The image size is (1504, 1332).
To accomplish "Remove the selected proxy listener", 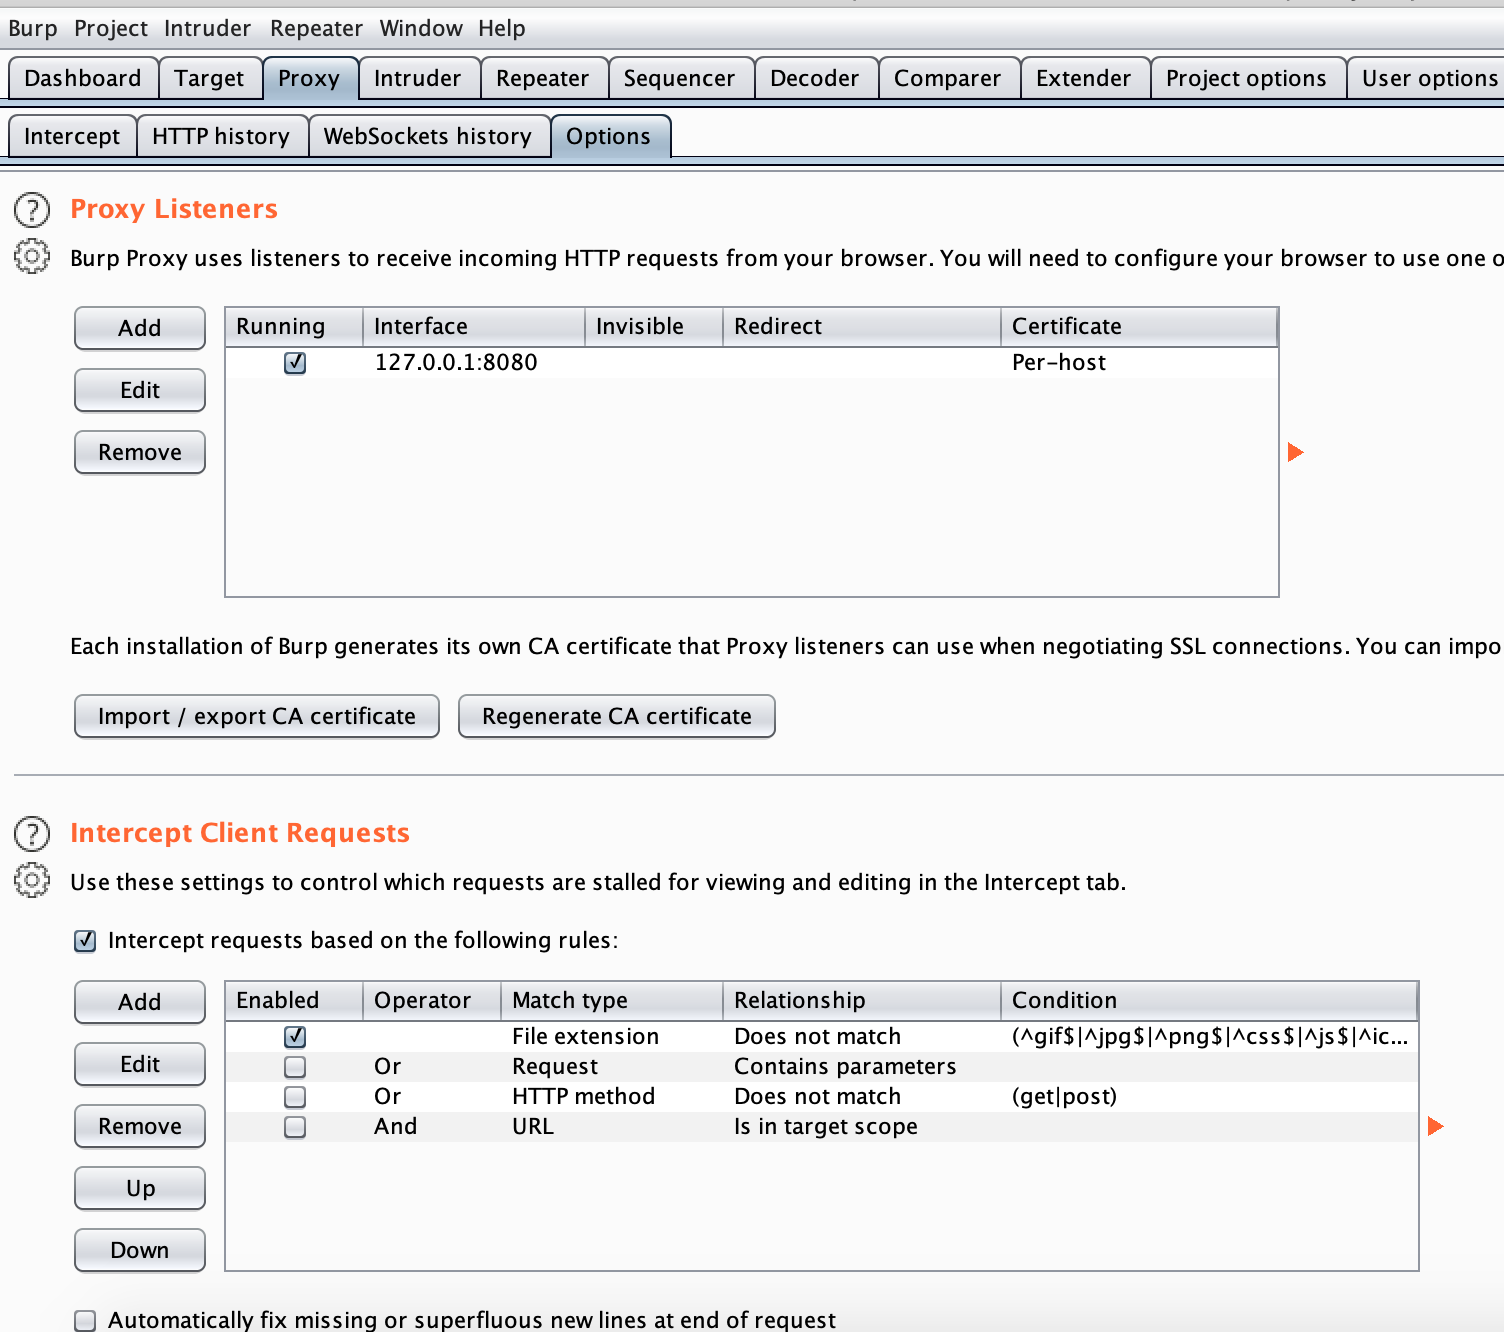I will coord(140,452).
